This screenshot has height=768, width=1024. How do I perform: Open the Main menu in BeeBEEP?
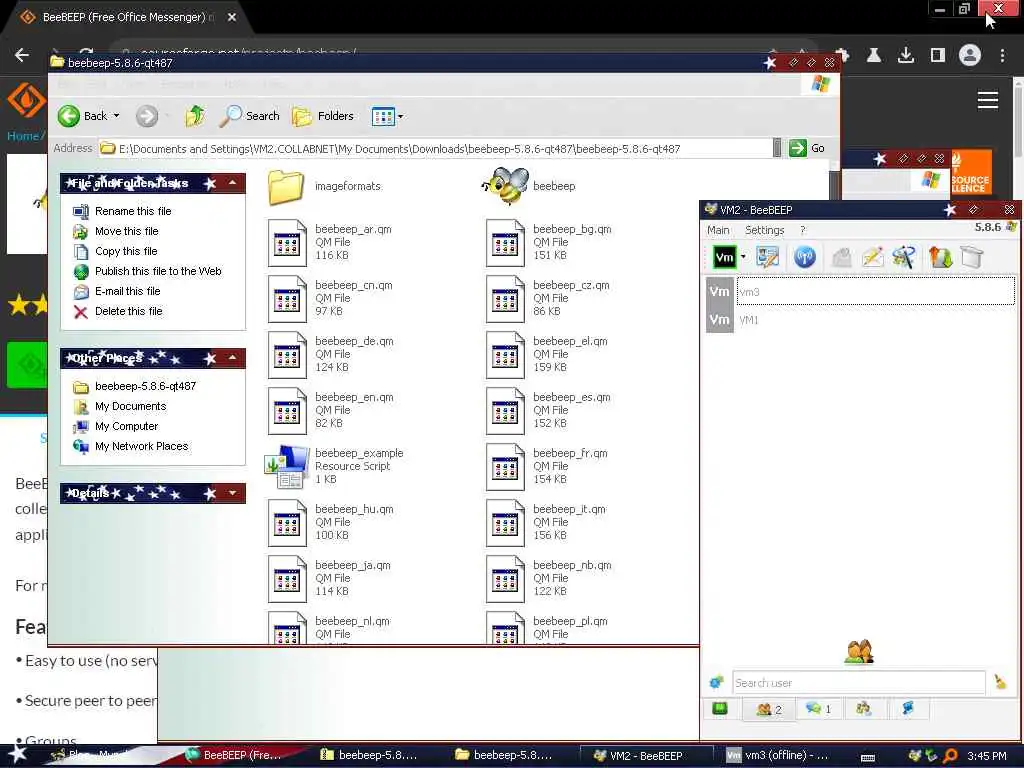click(x=718, y=230)
